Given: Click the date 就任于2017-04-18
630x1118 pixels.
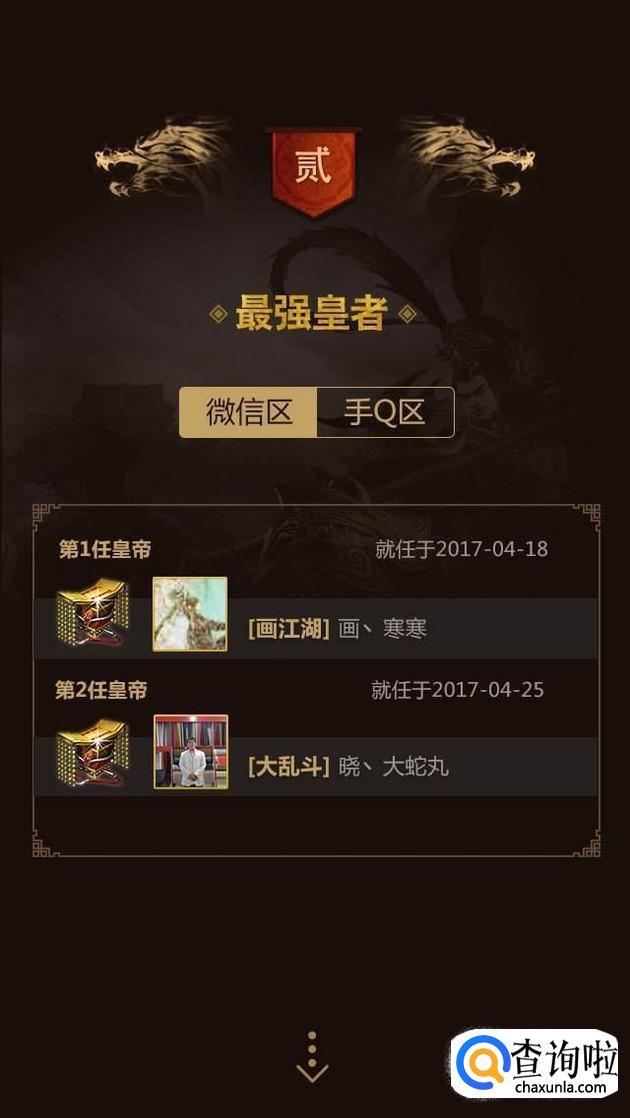Looking at the screenshot, I should pos(462,549).
